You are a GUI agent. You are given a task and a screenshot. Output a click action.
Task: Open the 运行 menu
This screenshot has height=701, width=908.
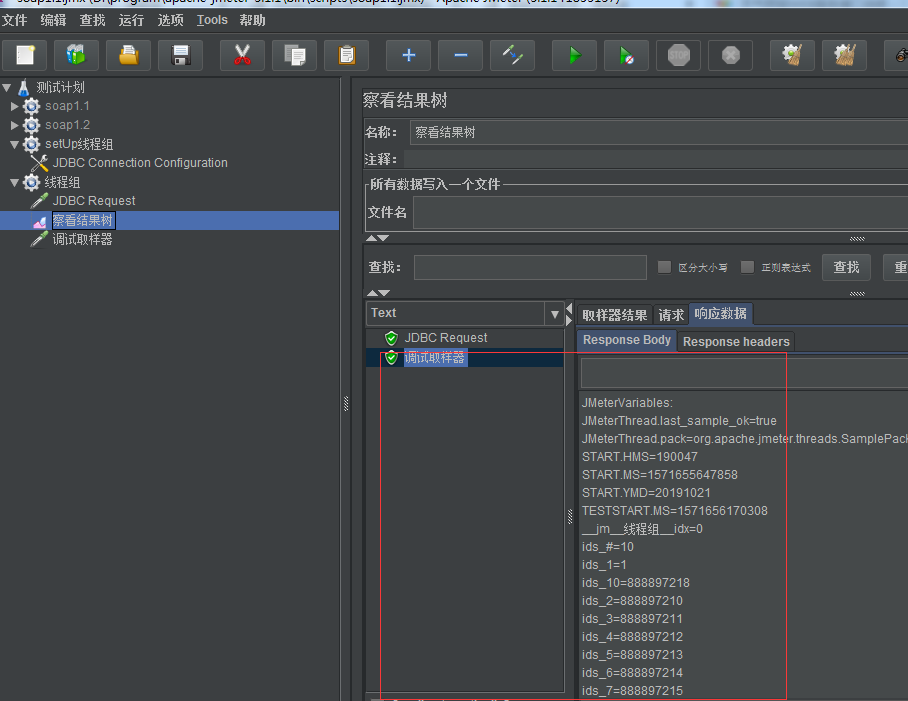[x=131, y=20]
